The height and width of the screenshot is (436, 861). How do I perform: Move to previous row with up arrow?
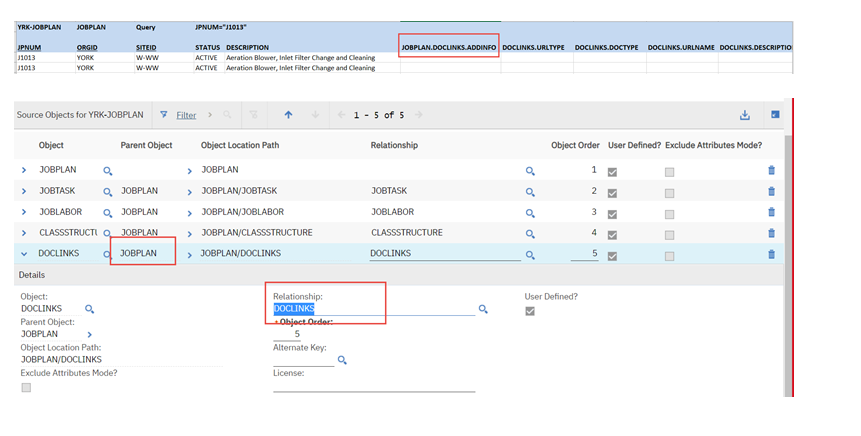coord(288,115)
